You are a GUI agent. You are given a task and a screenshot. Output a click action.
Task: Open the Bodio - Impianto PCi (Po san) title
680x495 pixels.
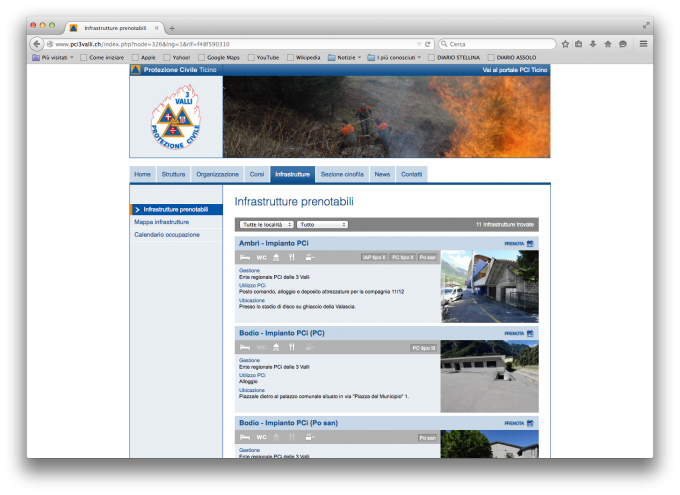[288, 423]
